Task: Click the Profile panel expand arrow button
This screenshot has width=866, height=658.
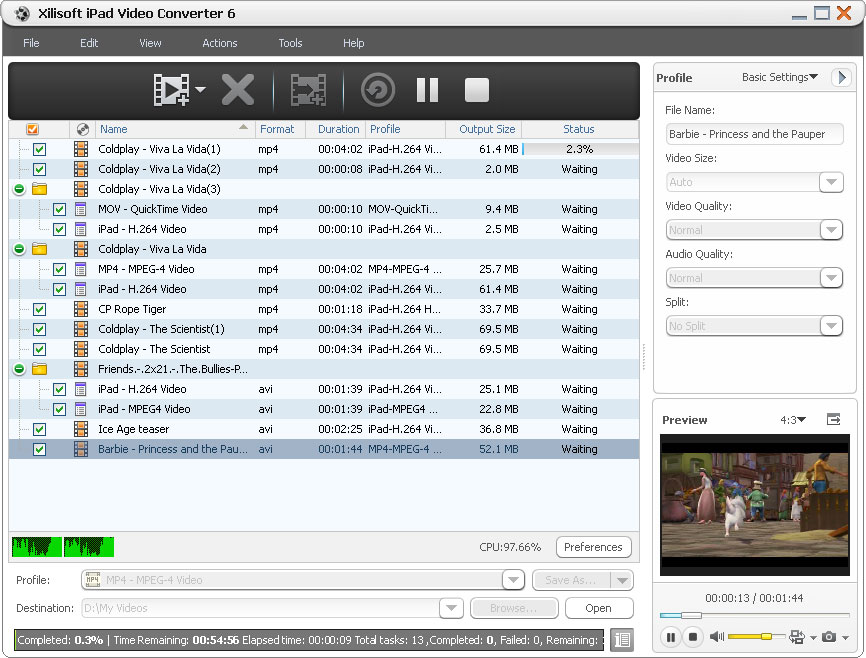Action: point(842,77)
